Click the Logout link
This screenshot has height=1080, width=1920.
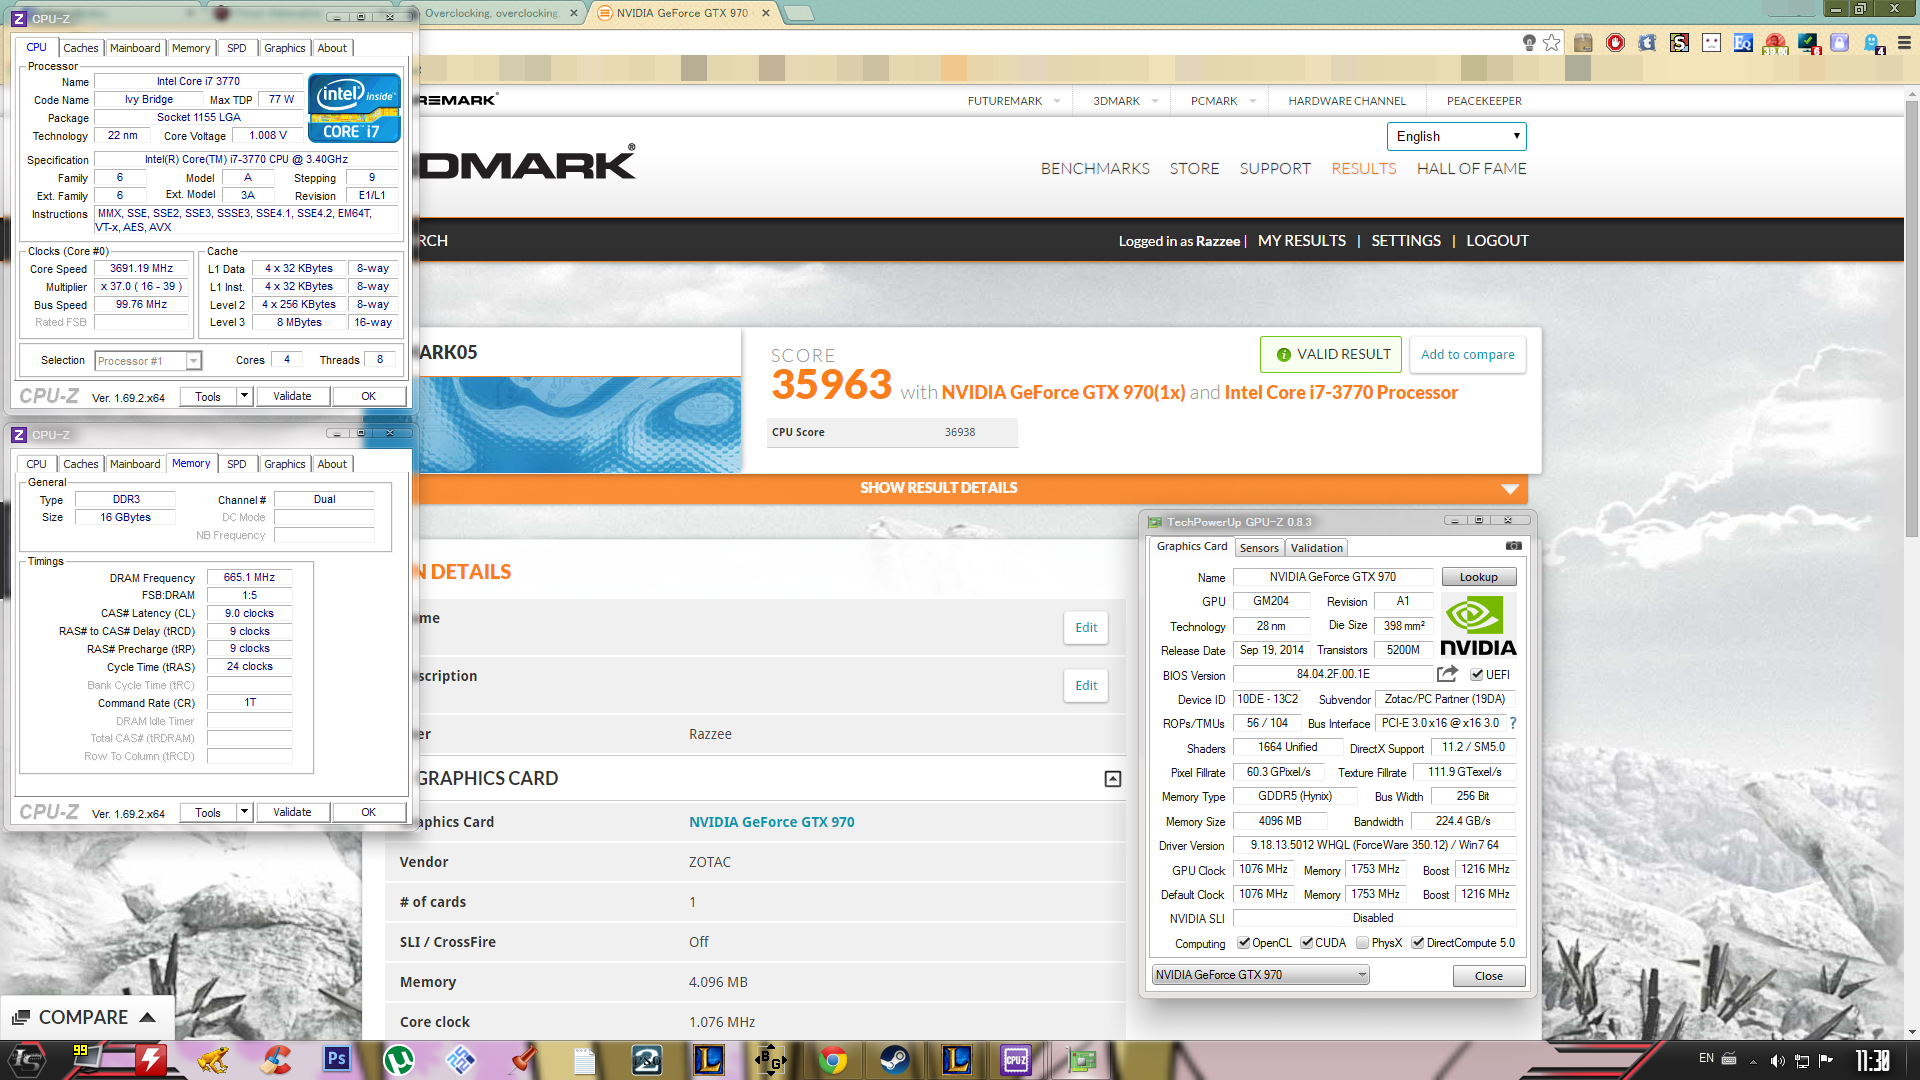point(1497,241)
